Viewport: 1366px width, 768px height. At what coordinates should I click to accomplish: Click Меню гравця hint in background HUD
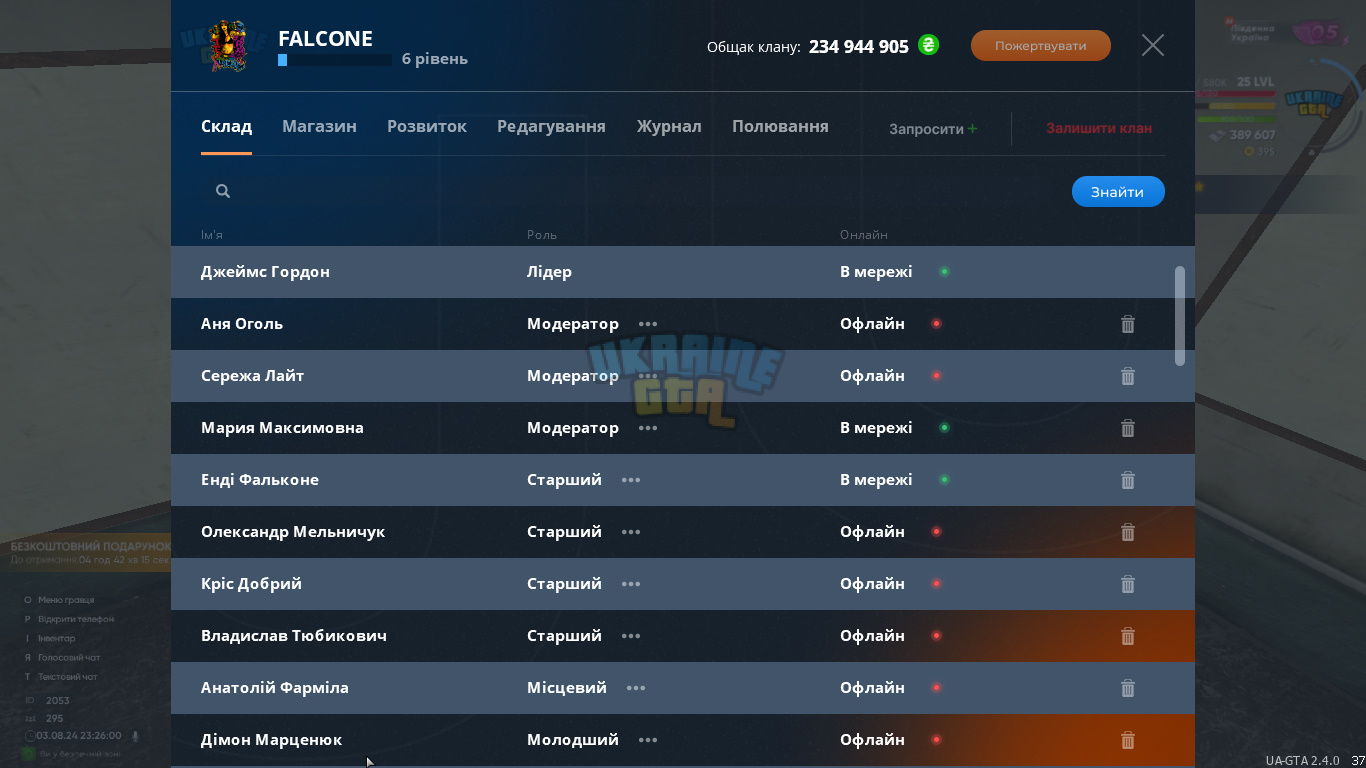(66, 600)
